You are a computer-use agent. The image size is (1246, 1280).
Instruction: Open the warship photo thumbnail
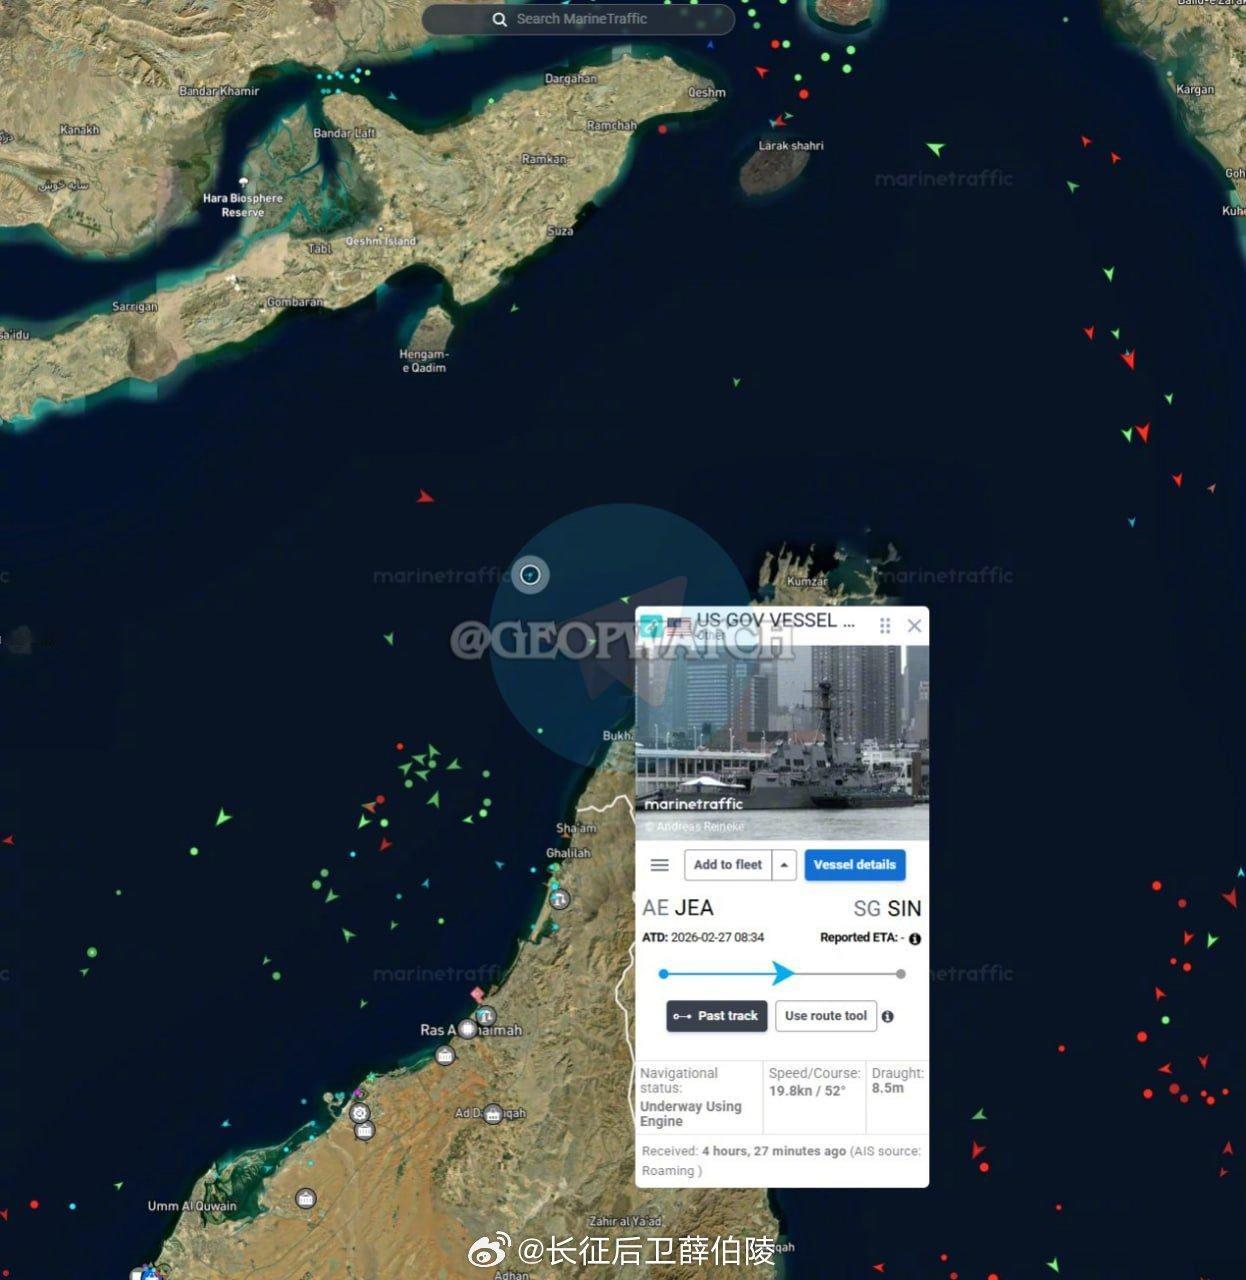point(782,742)
